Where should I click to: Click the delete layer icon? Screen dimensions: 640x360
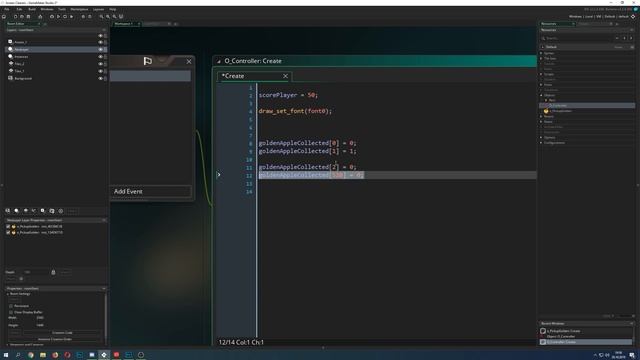[61, 211]
